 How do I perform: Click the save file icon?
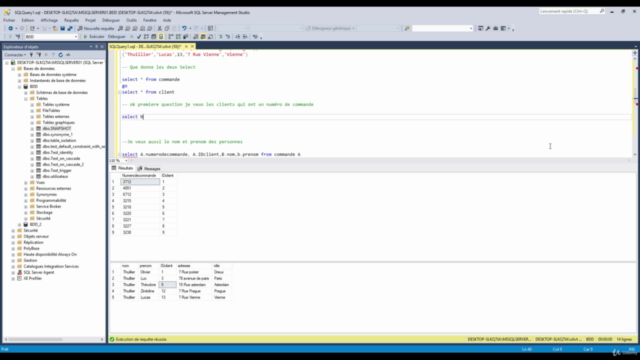[x=62, y=29]
